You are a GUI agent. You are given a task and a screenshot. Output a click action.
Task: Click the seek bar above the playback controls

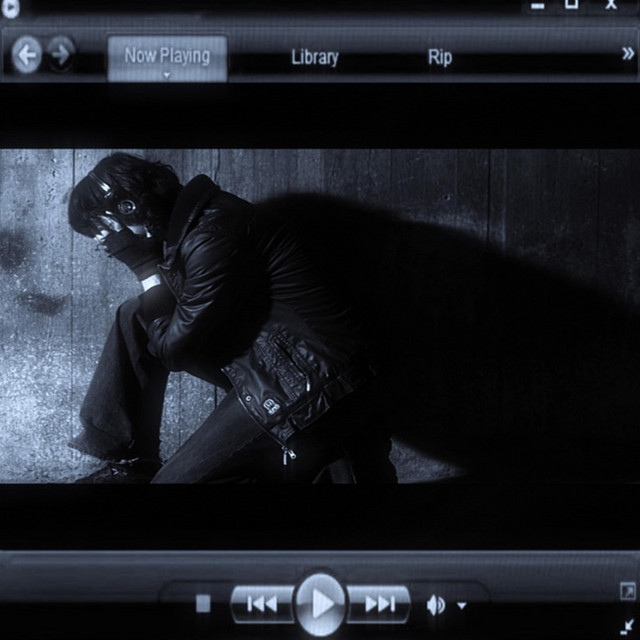point(320,559)
